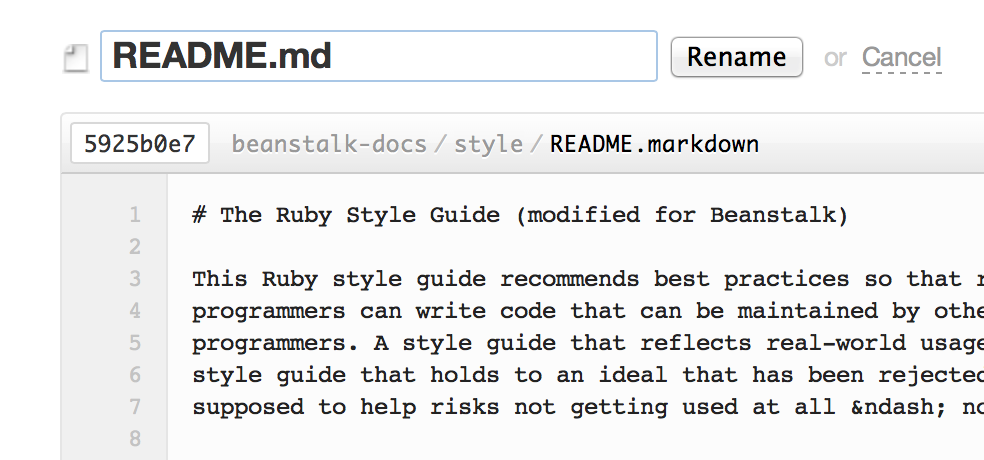Select line number 8 in the gutter
Viewport: 984px width, 460px height.
pyautogui.click(x=135, y=439)
